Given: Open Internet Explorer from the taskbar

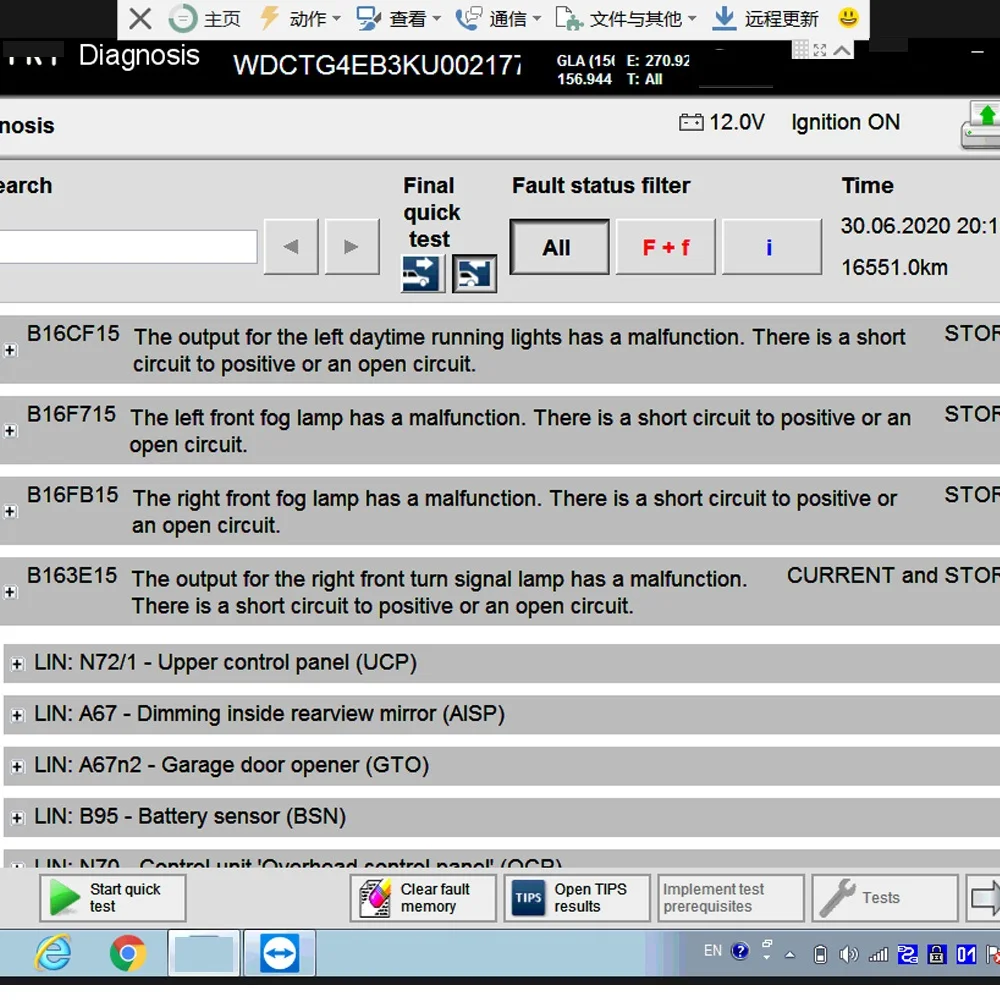Looking at the screenshot, I should coord(53,953).
